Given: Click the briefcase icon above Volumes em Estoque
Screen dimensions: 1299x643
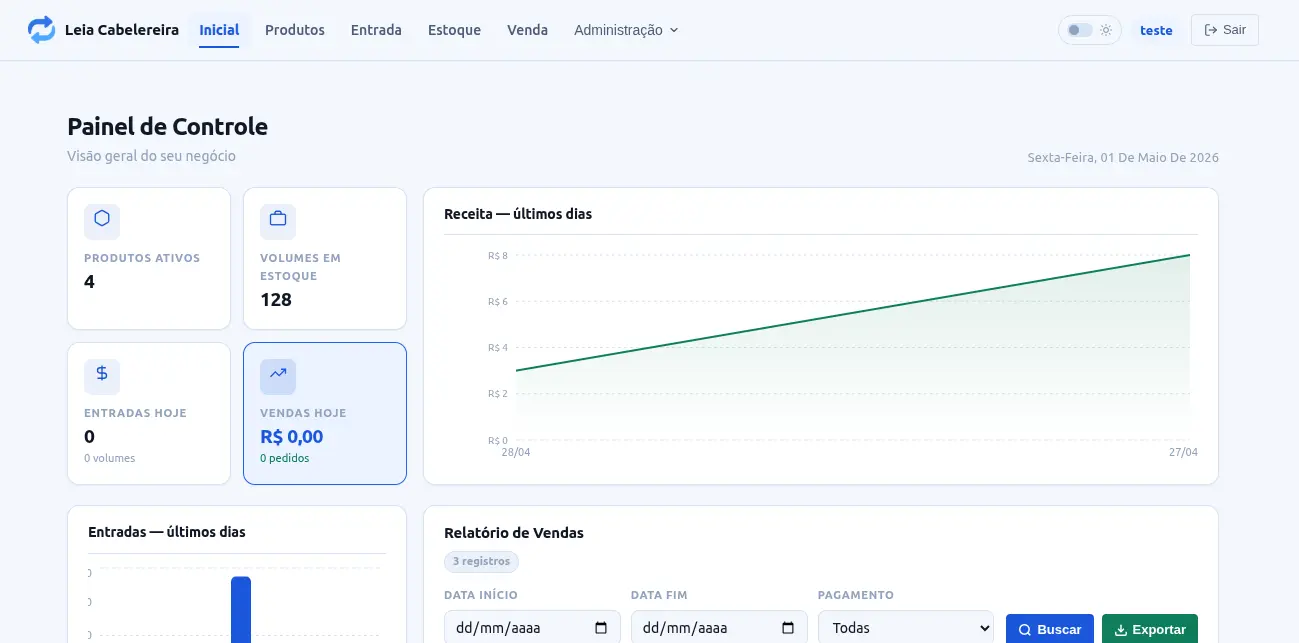Looking at the screenshot, I should pyautogui.click(x=278, y=218).
